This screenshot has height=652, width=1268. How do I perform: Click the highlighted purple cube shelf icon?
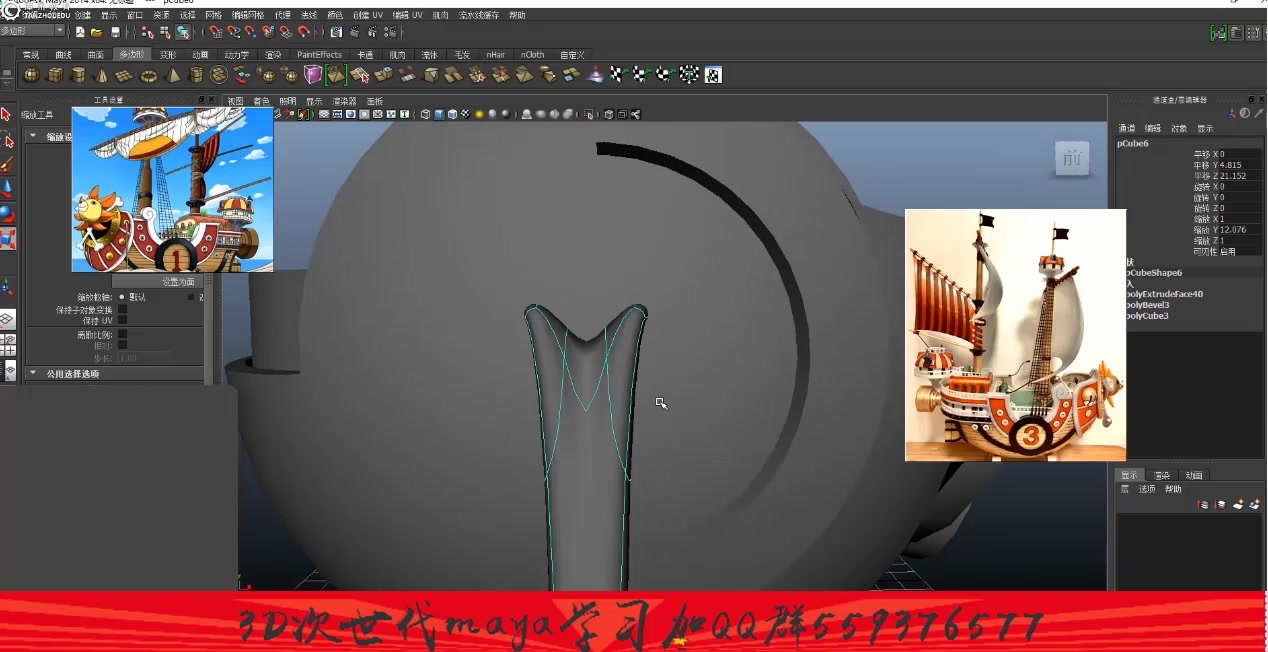[x=312, y=75]
